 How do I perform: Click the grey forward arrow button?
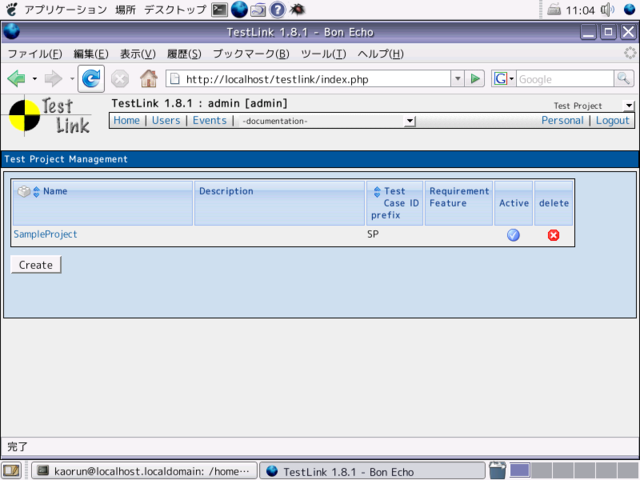click(x=53, y=78)
